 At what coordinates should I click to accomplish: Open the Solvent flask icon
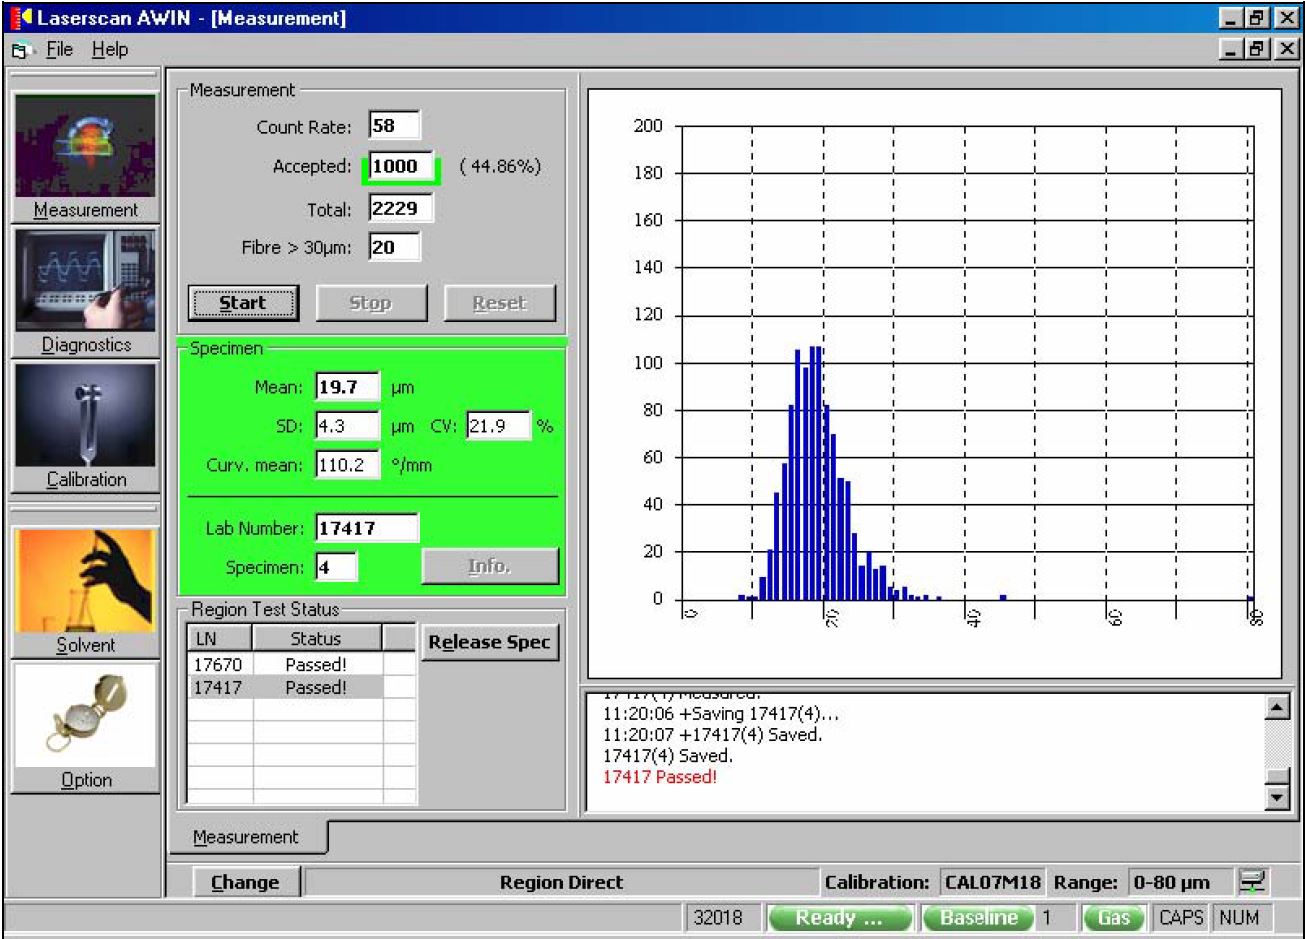click(85, 580)
